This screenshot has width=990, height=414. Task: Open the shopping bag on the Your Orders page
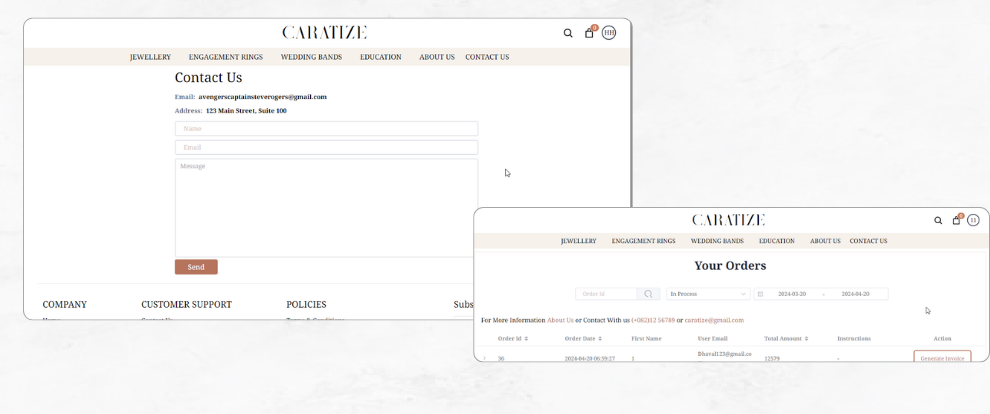click(x=956, y=220)
